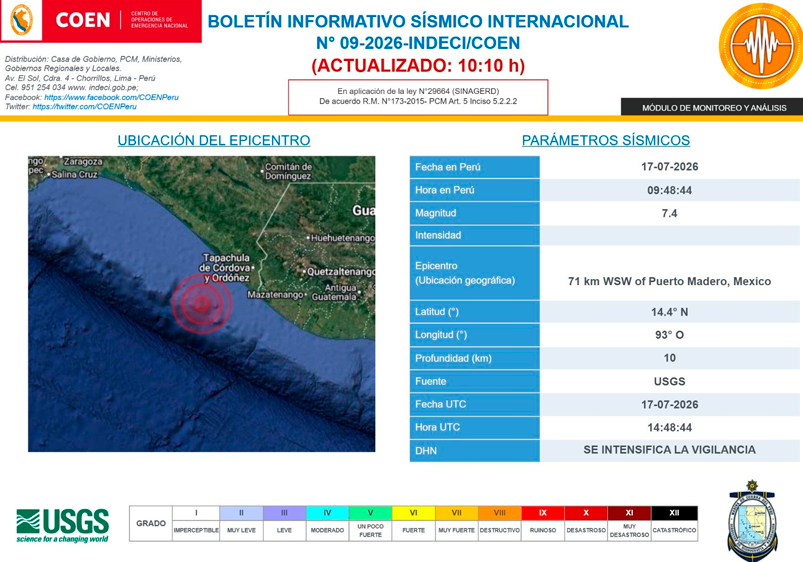This screenshot has width=803, height=562.
Task: Click the empty Intensidad value cell
Action: pyautogui.click(x=669, y=235)
